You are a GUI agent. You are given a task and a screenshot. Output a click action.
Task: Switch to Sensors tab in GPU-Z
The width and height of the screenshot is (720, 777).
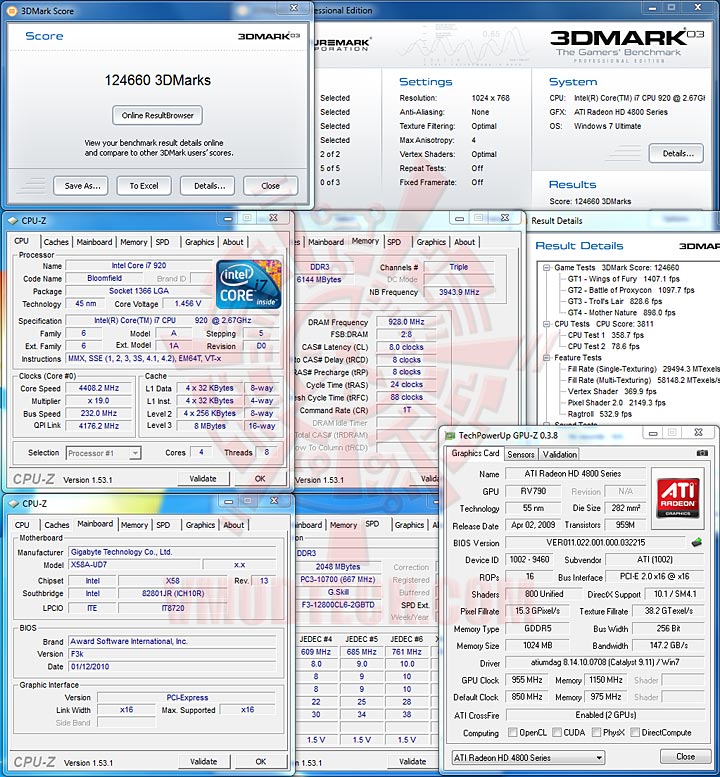521,454
